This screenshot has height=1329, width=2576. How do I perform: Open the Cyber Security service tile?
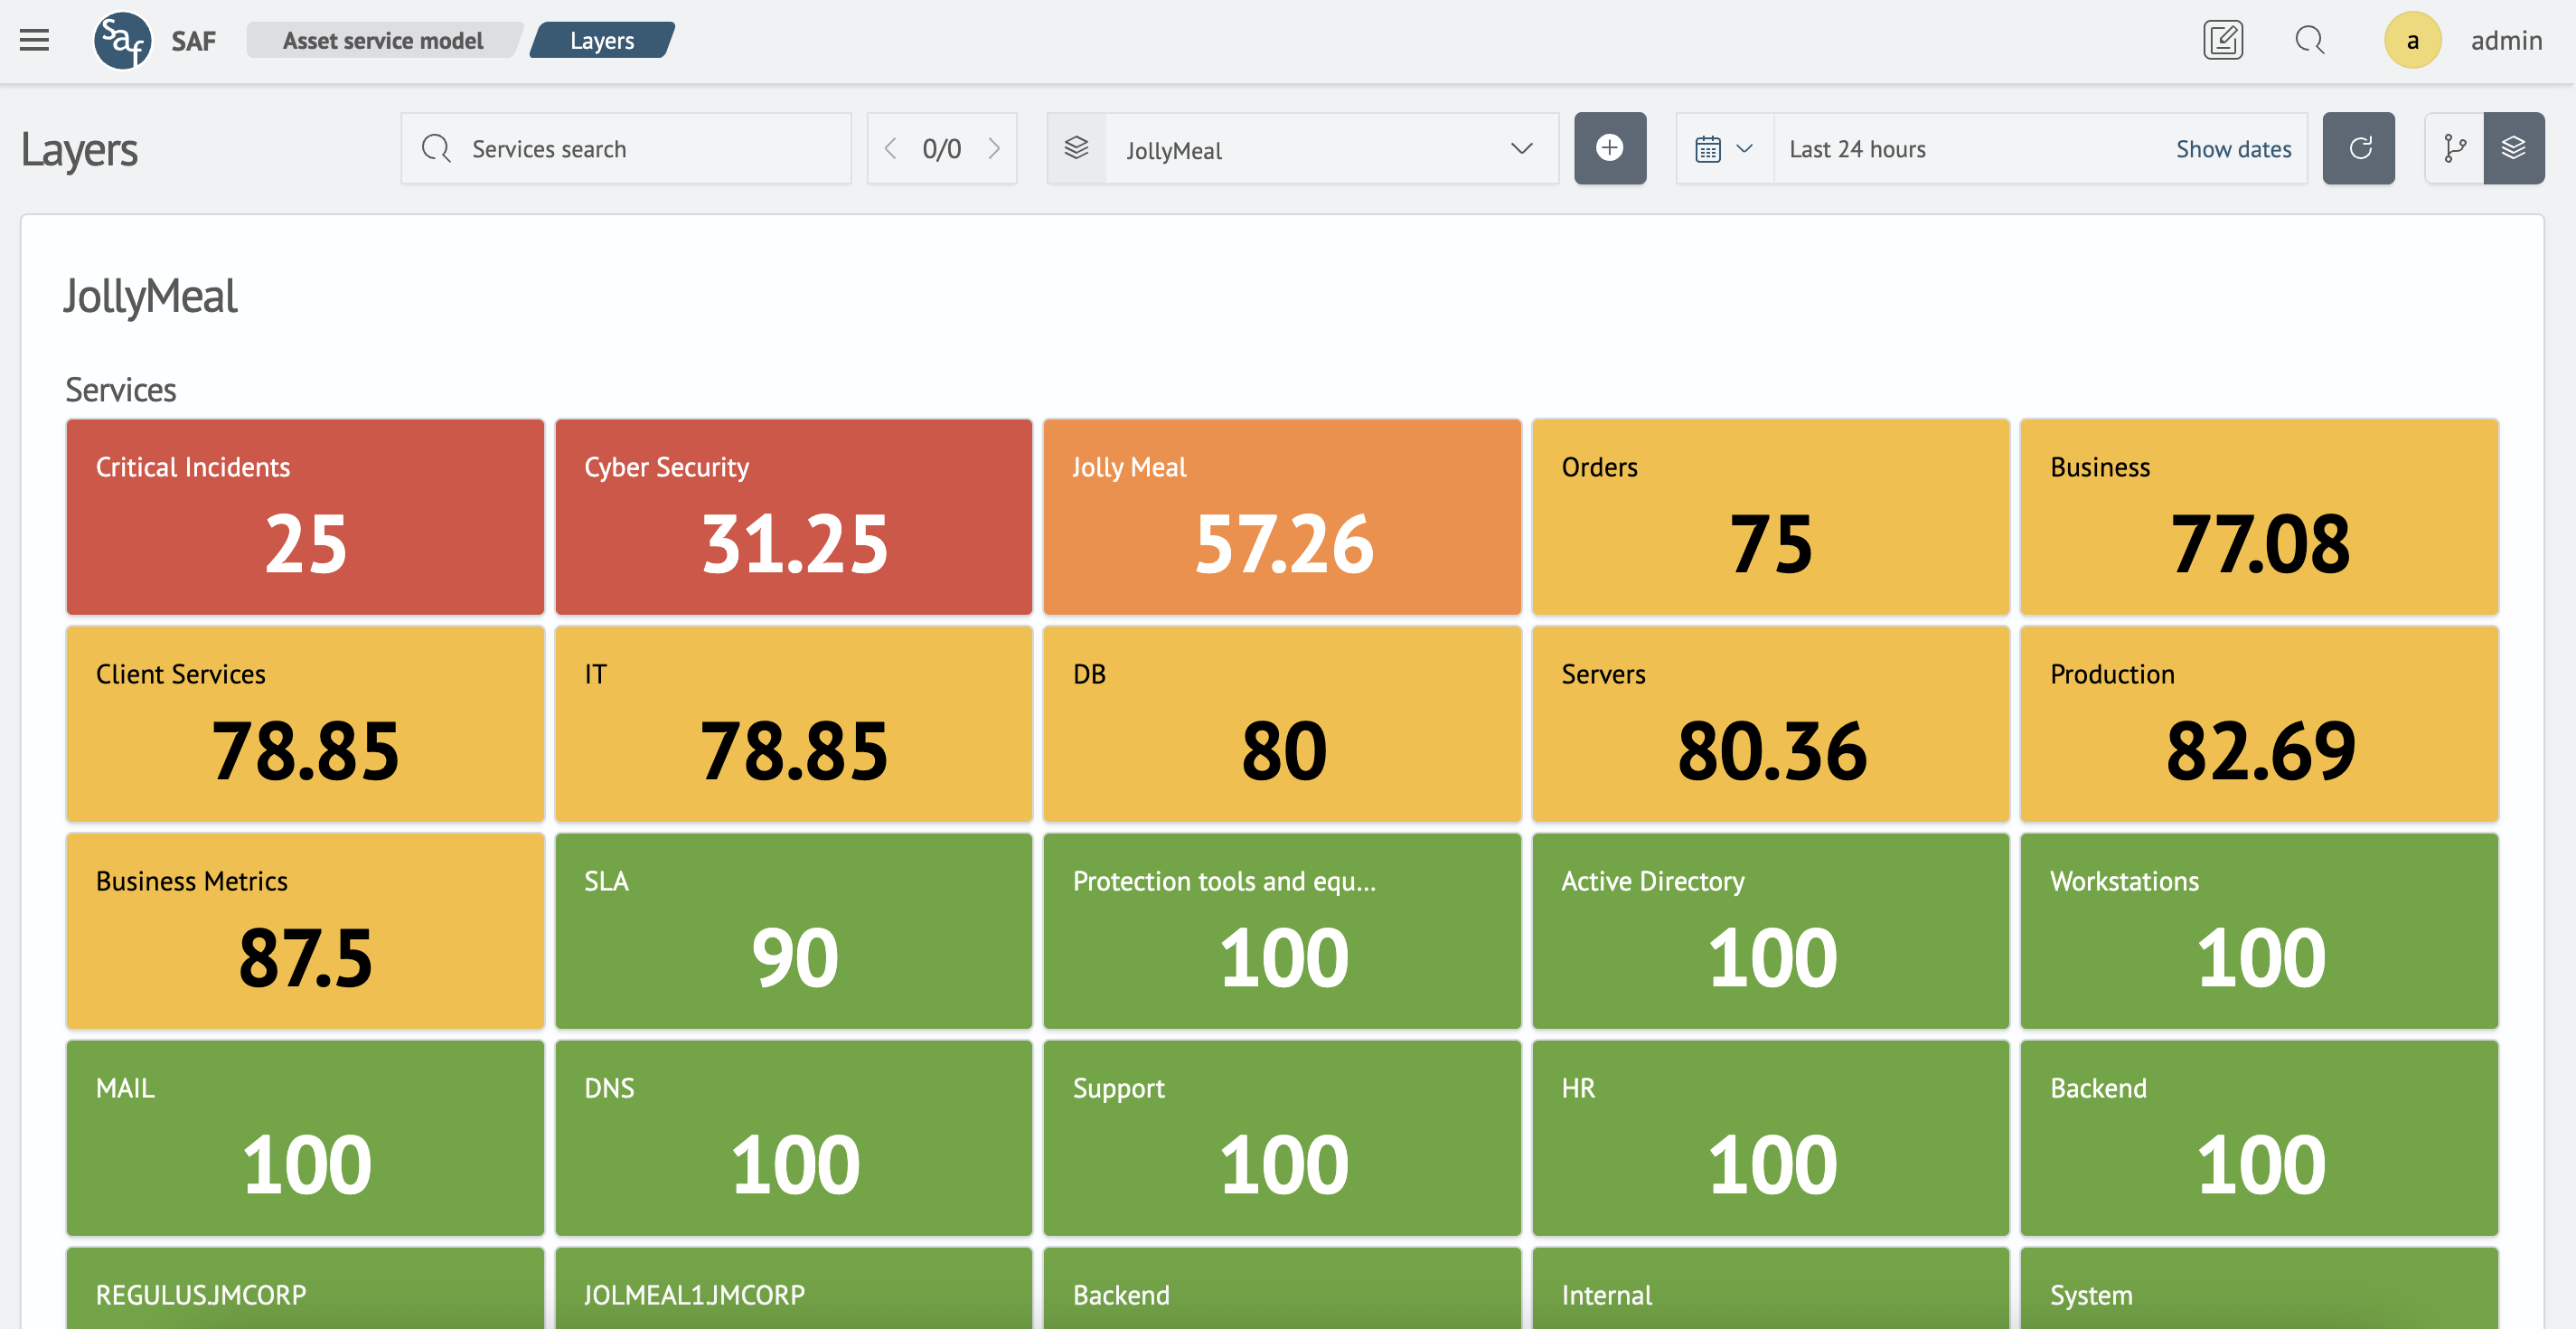[793, 516]
